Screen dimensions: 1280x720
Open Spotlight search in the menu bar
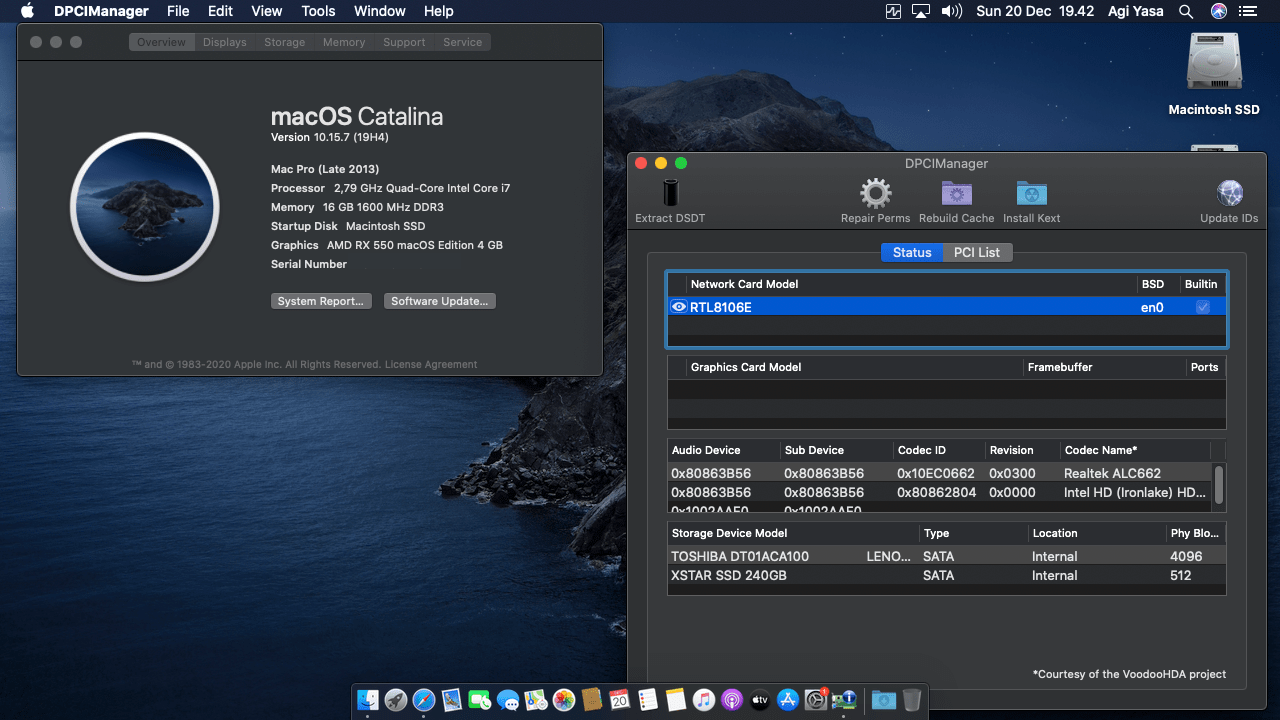point(1186,11)
